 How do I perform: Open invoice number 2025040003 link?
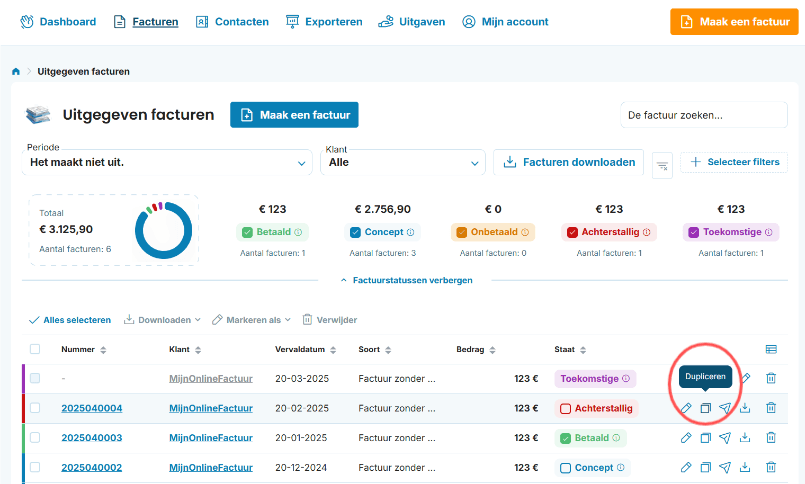click(92, 438)
